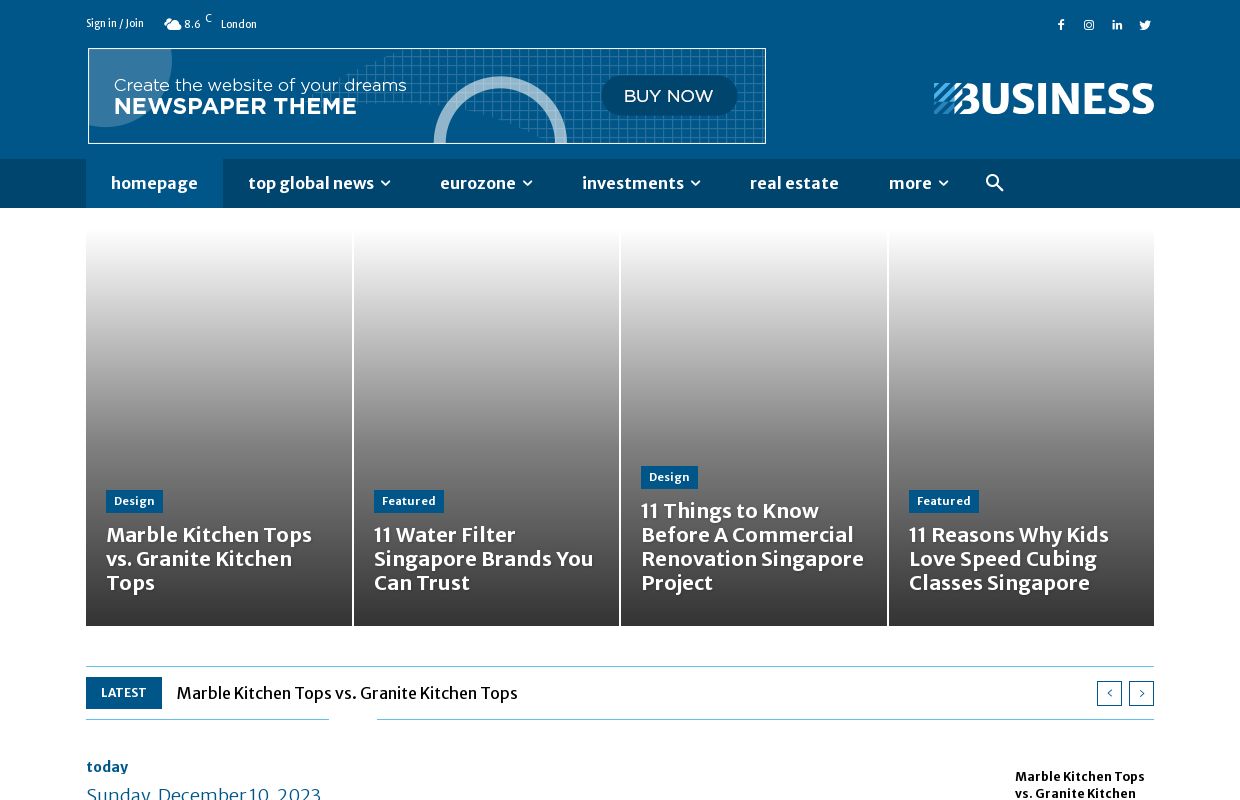Open the Marble Kitchen Tops article headline

coord(209,559)
